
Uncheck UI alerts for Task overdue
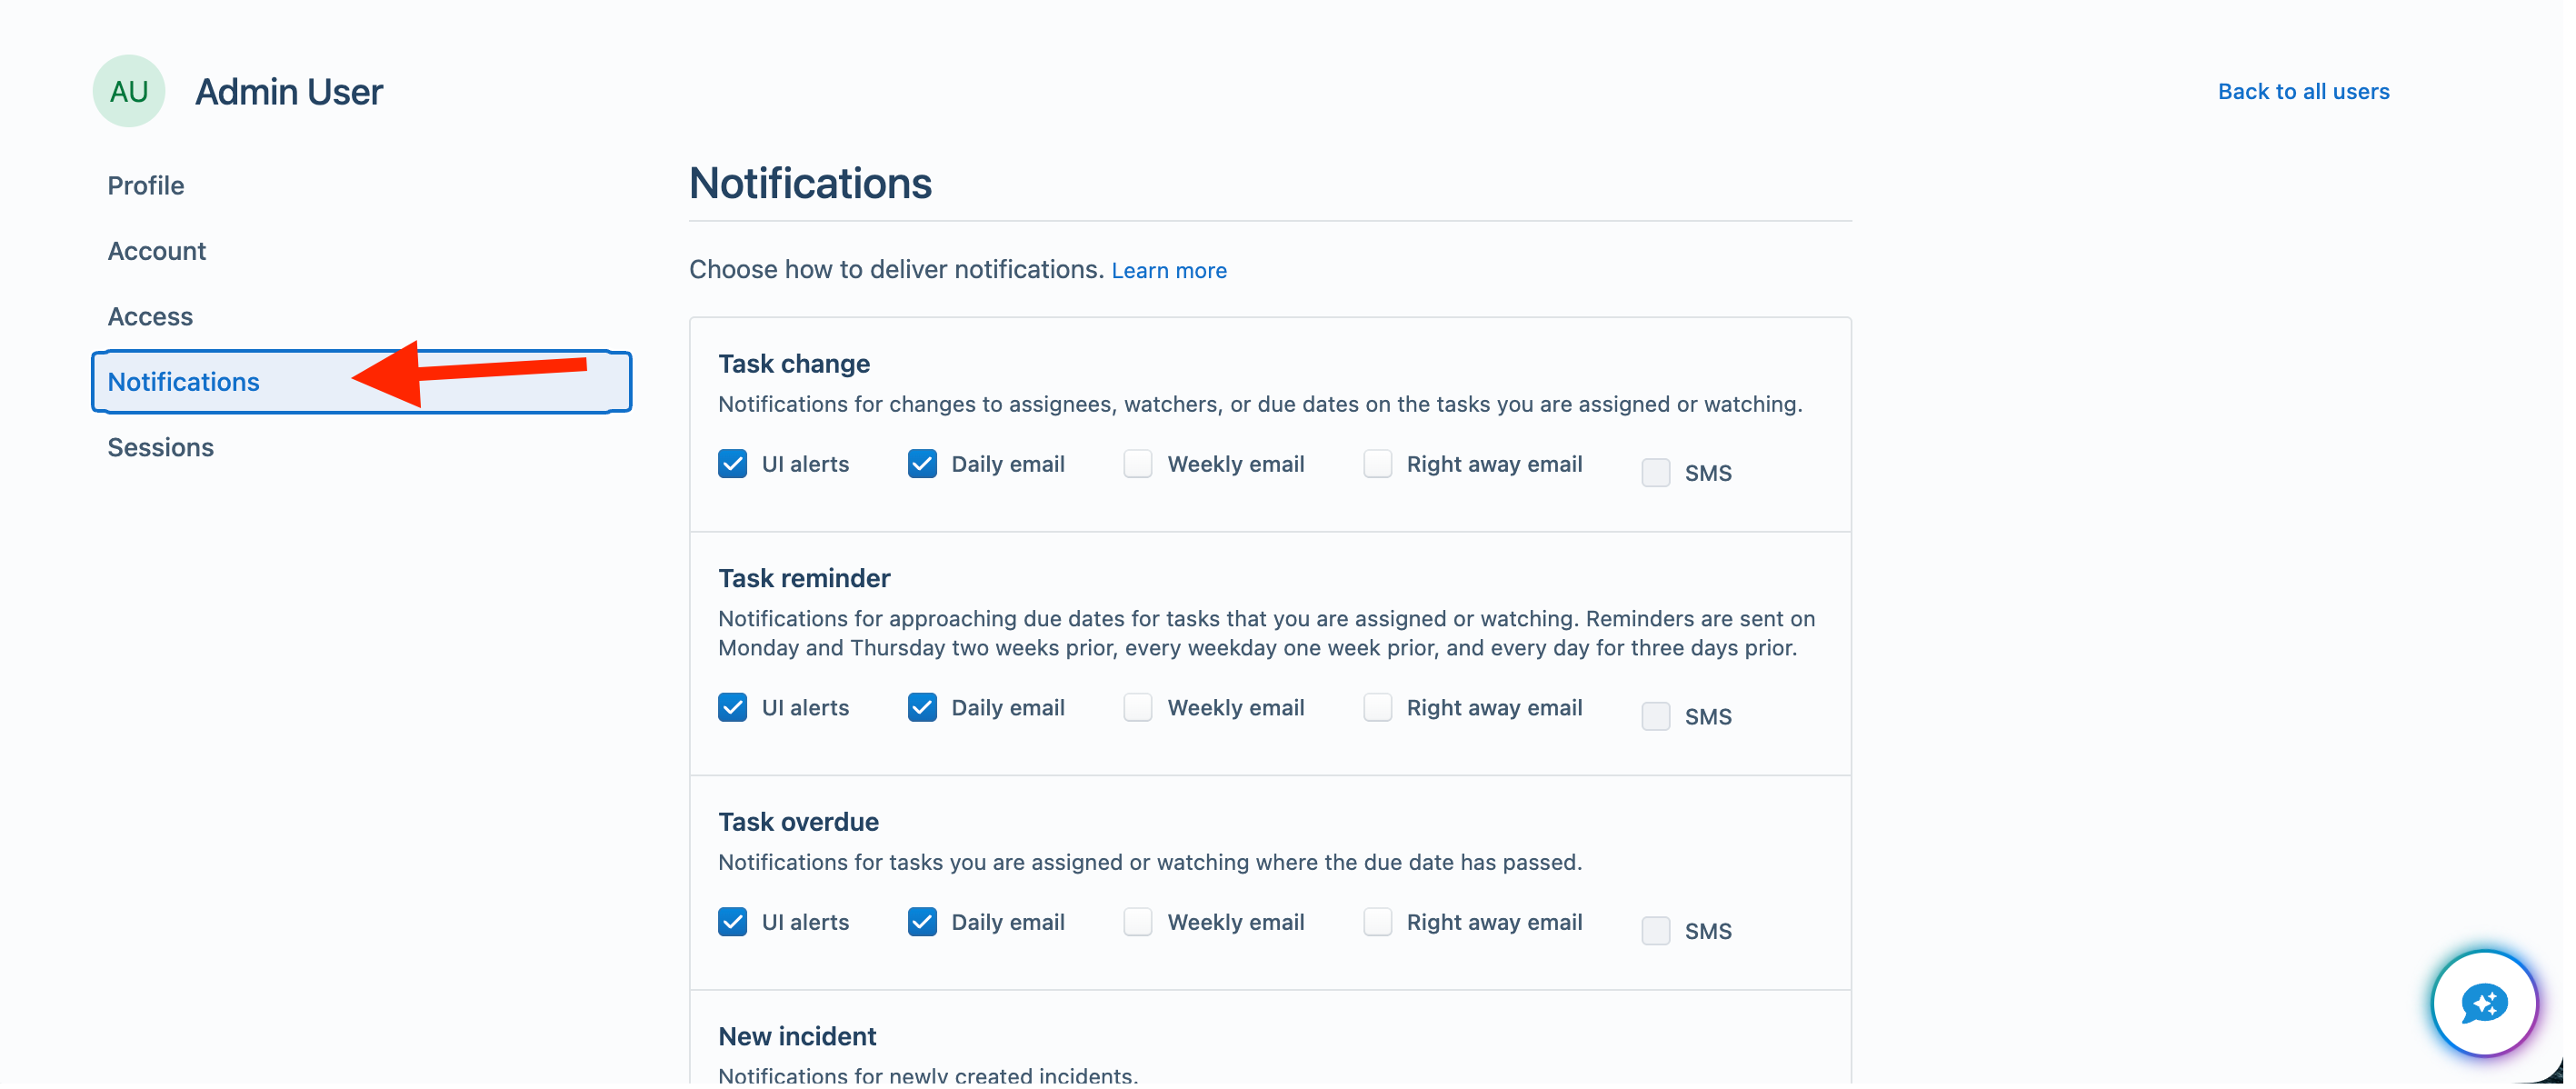[x=732, y=922]
